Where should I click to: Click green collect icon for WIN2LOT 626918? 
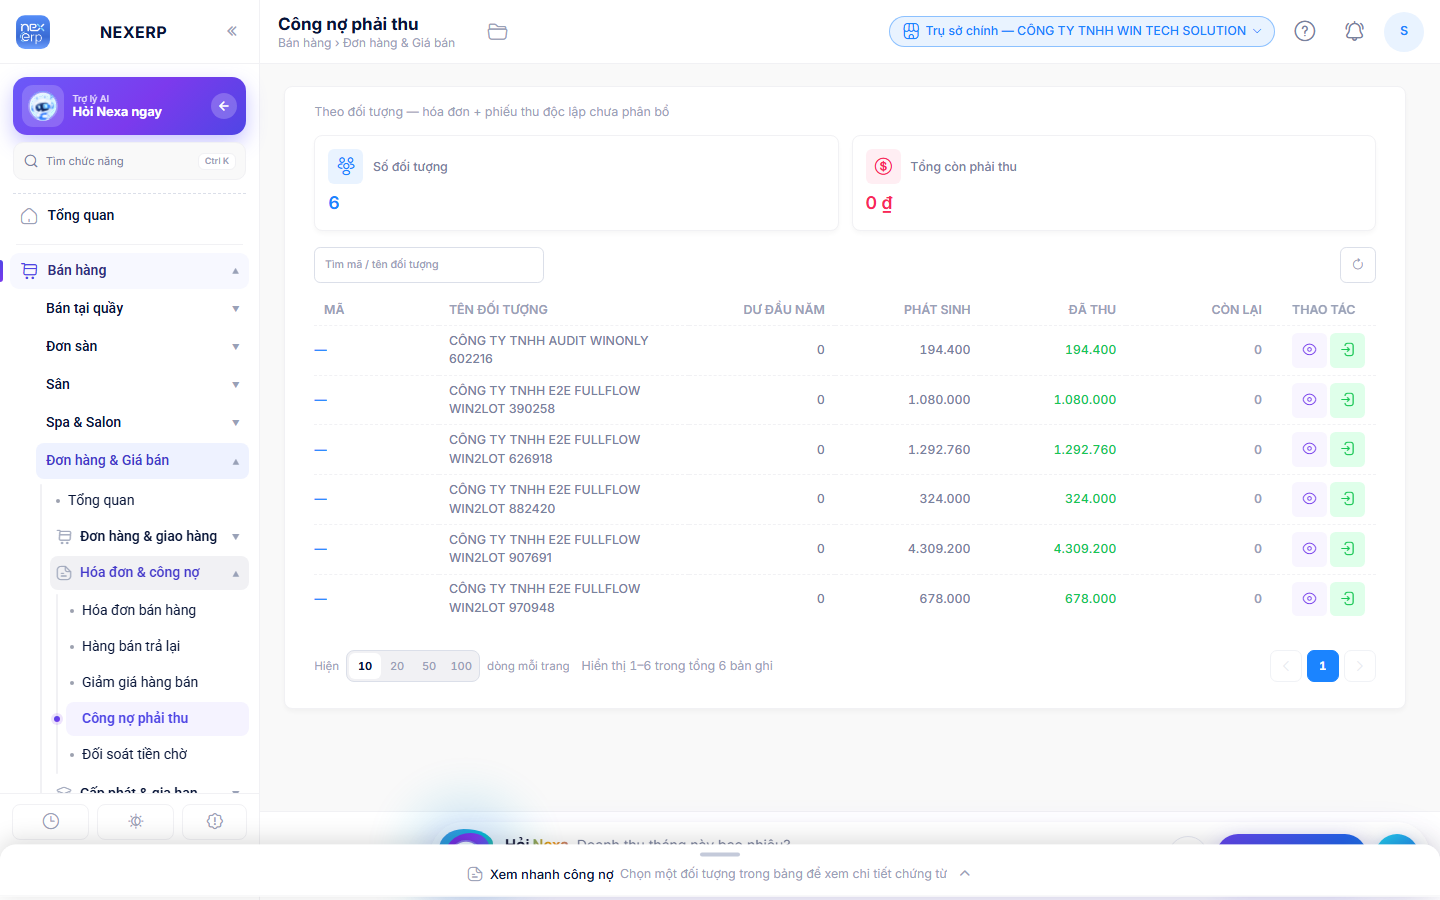[x=1348, y=449]
